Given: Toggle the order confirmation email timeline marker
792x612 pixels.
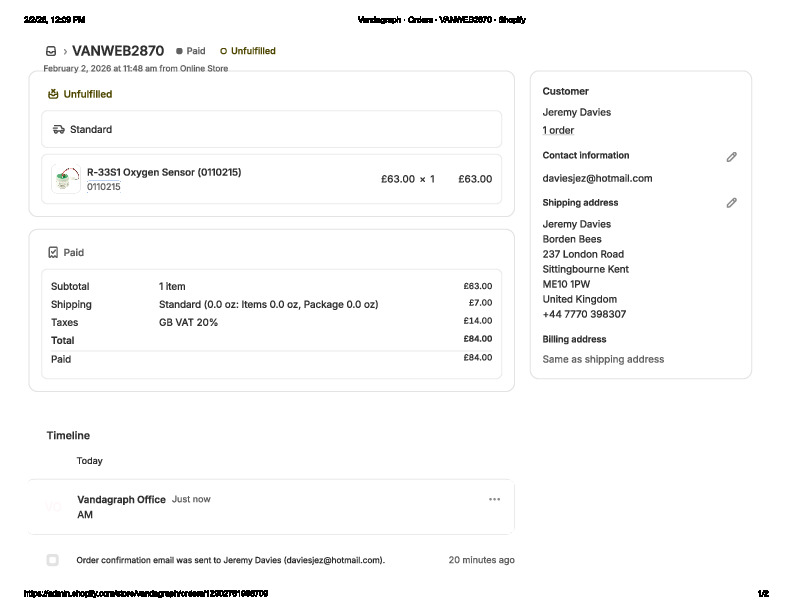Looking at the screenshot, I should pos(52,560).
